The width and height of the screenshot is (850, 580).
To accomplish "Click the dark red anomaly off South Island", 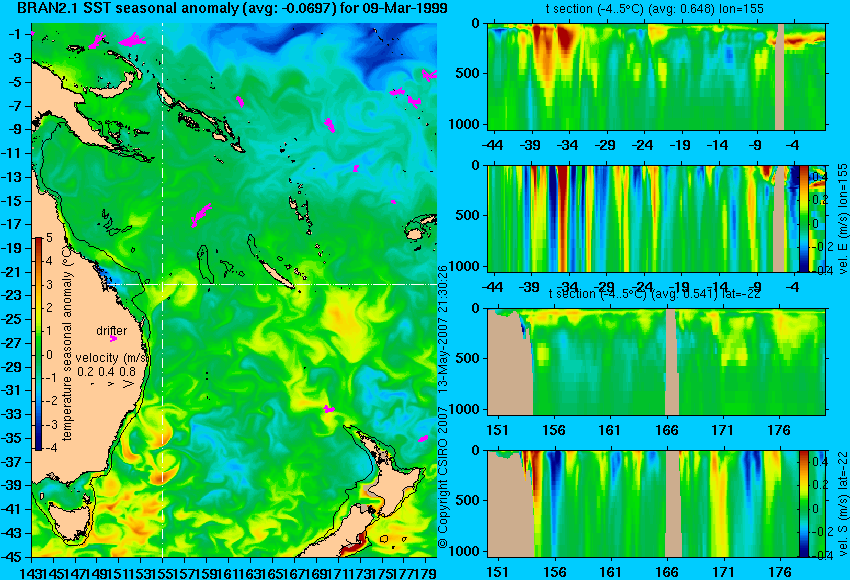I will coord(353,544).
